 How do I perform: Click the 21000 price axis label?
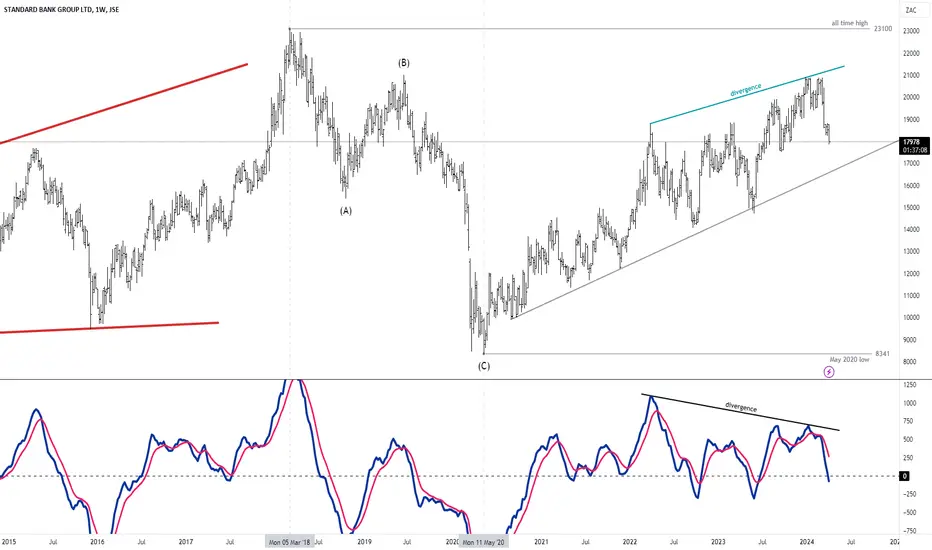pos(911,75)
